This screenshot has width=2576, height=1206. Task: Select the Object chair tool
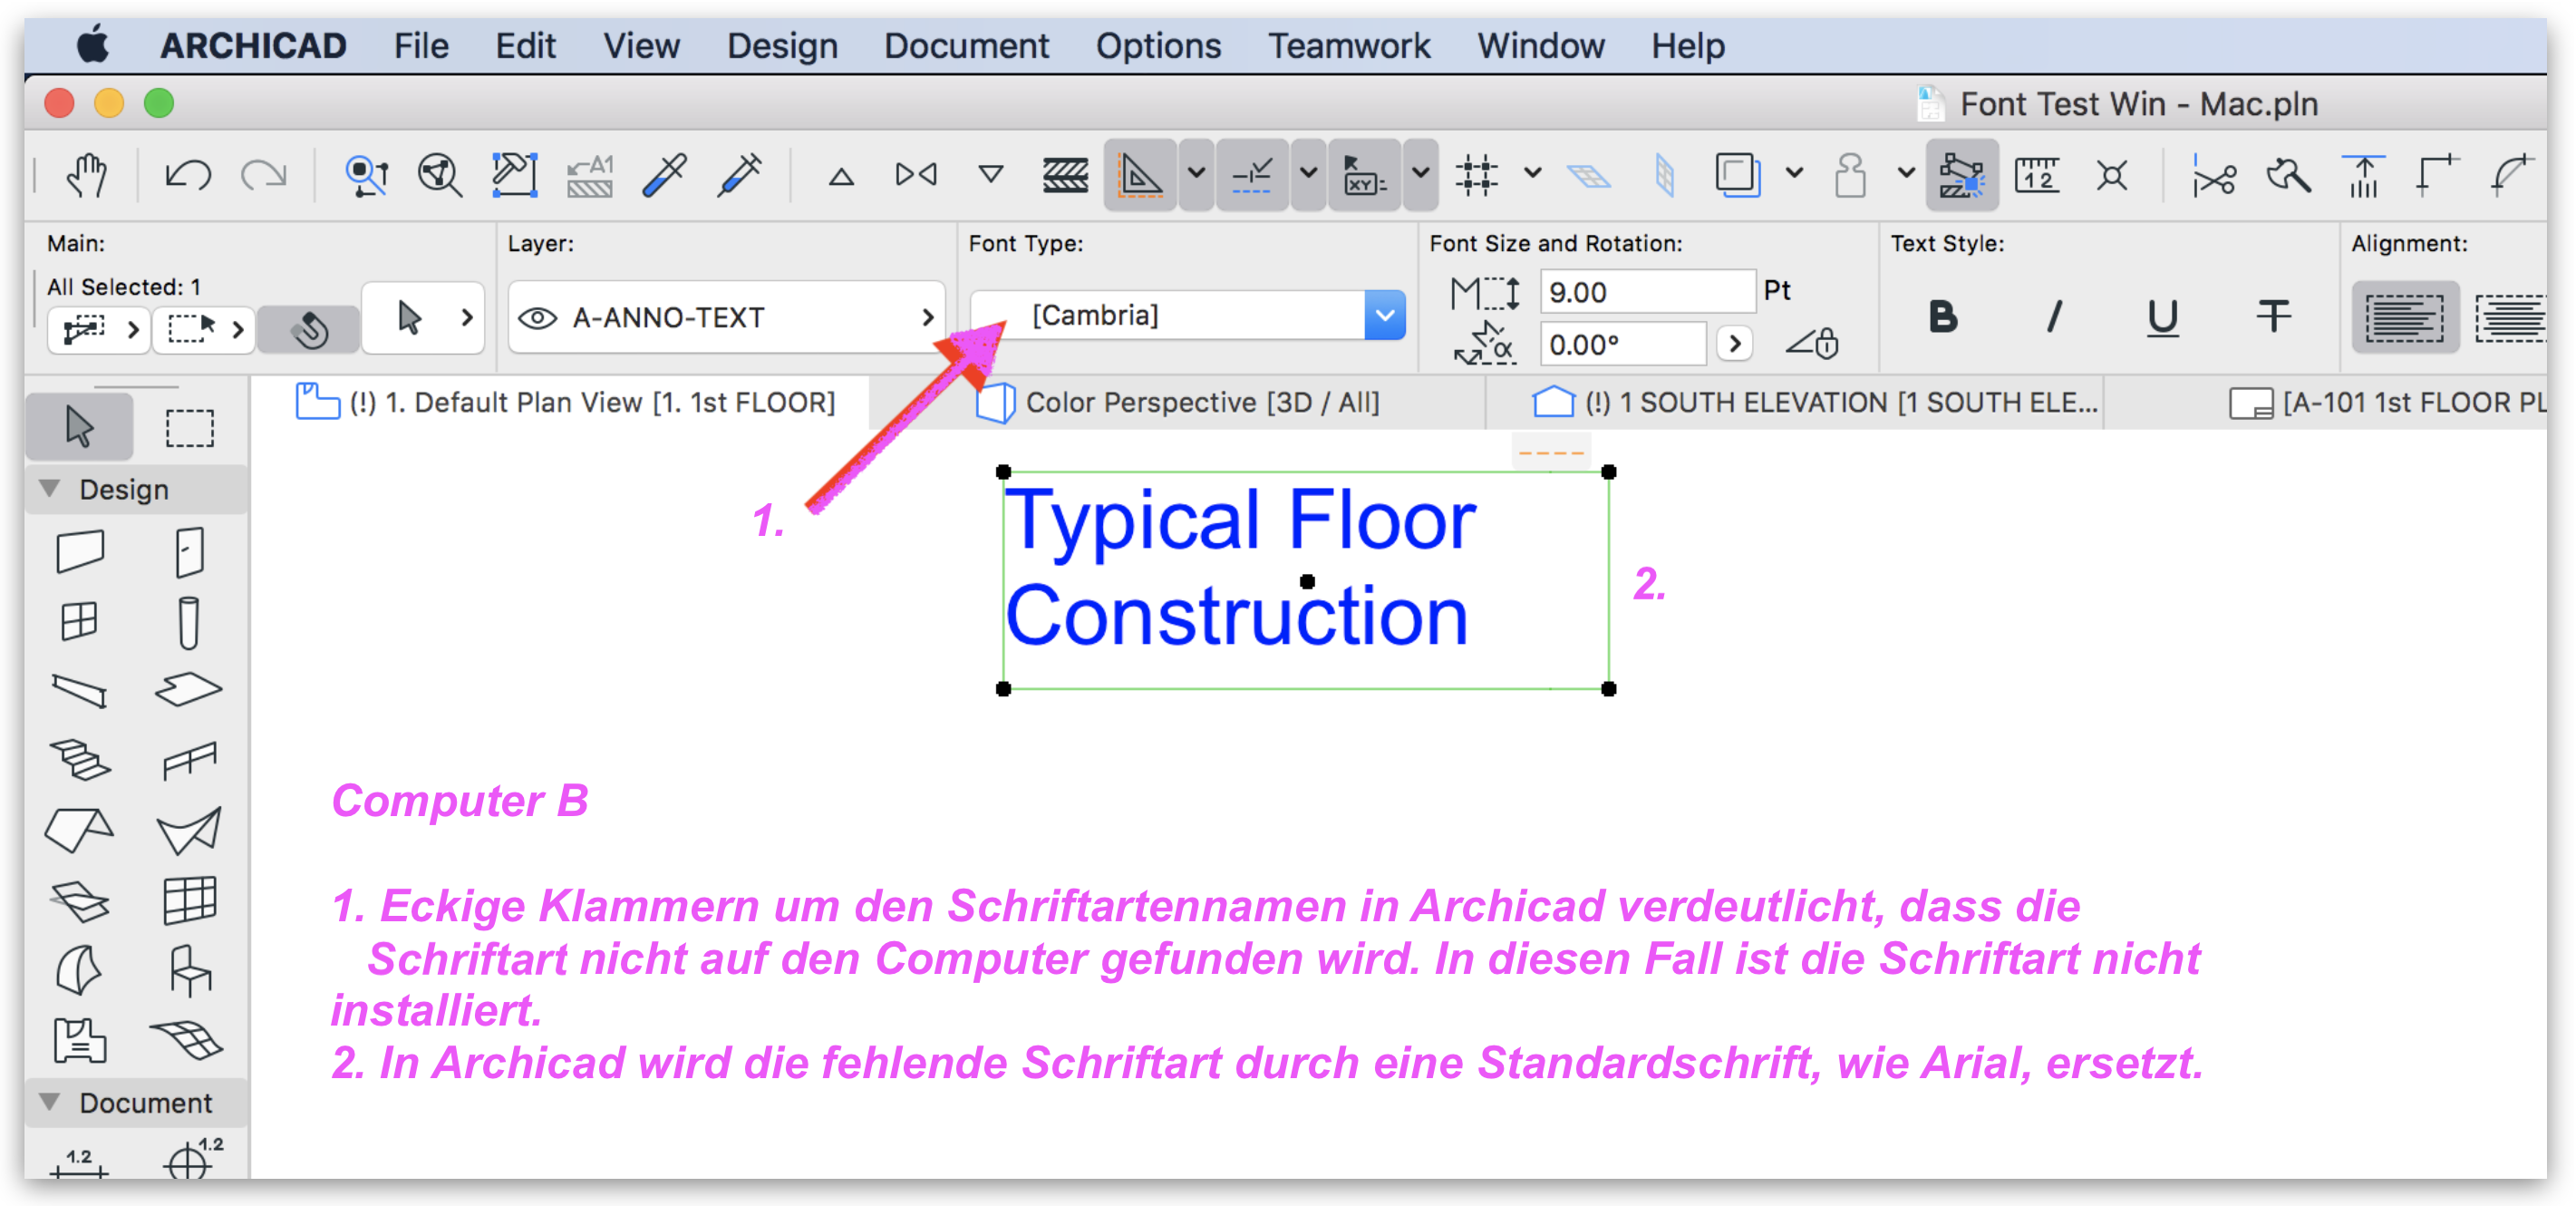pos(189,970)
